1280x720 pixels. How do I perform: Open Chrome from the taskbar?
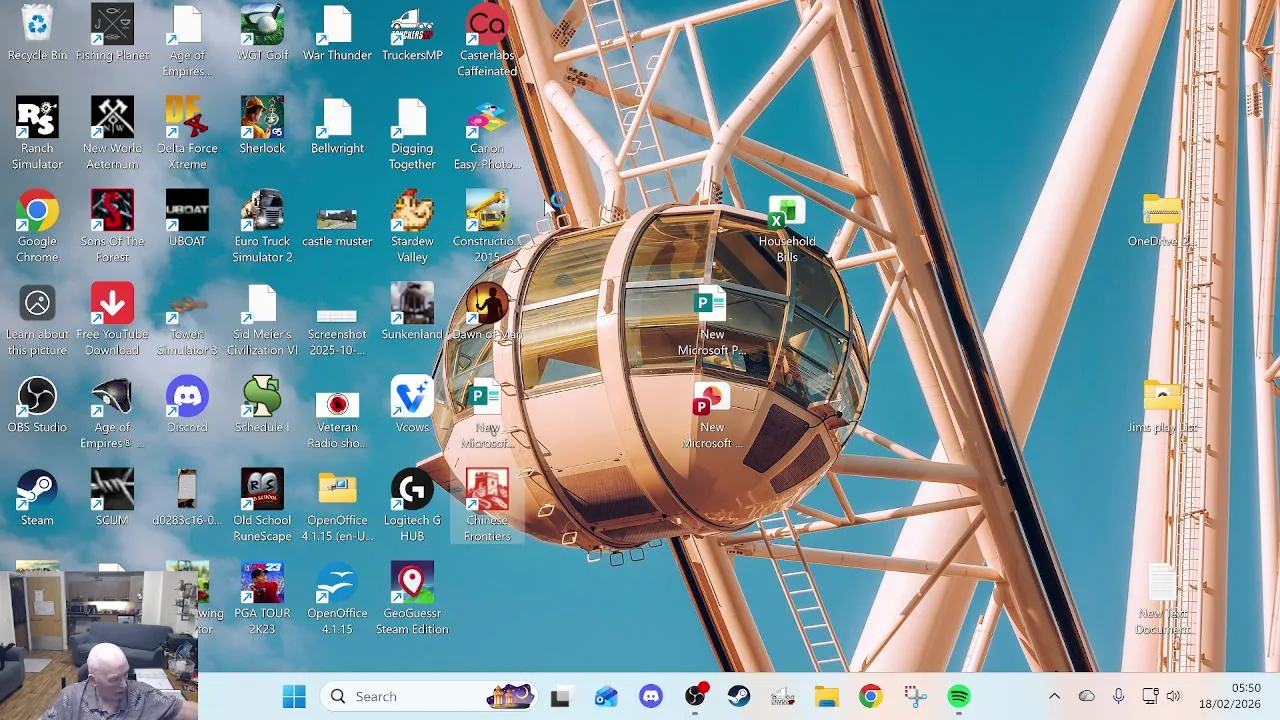[871, 696]
